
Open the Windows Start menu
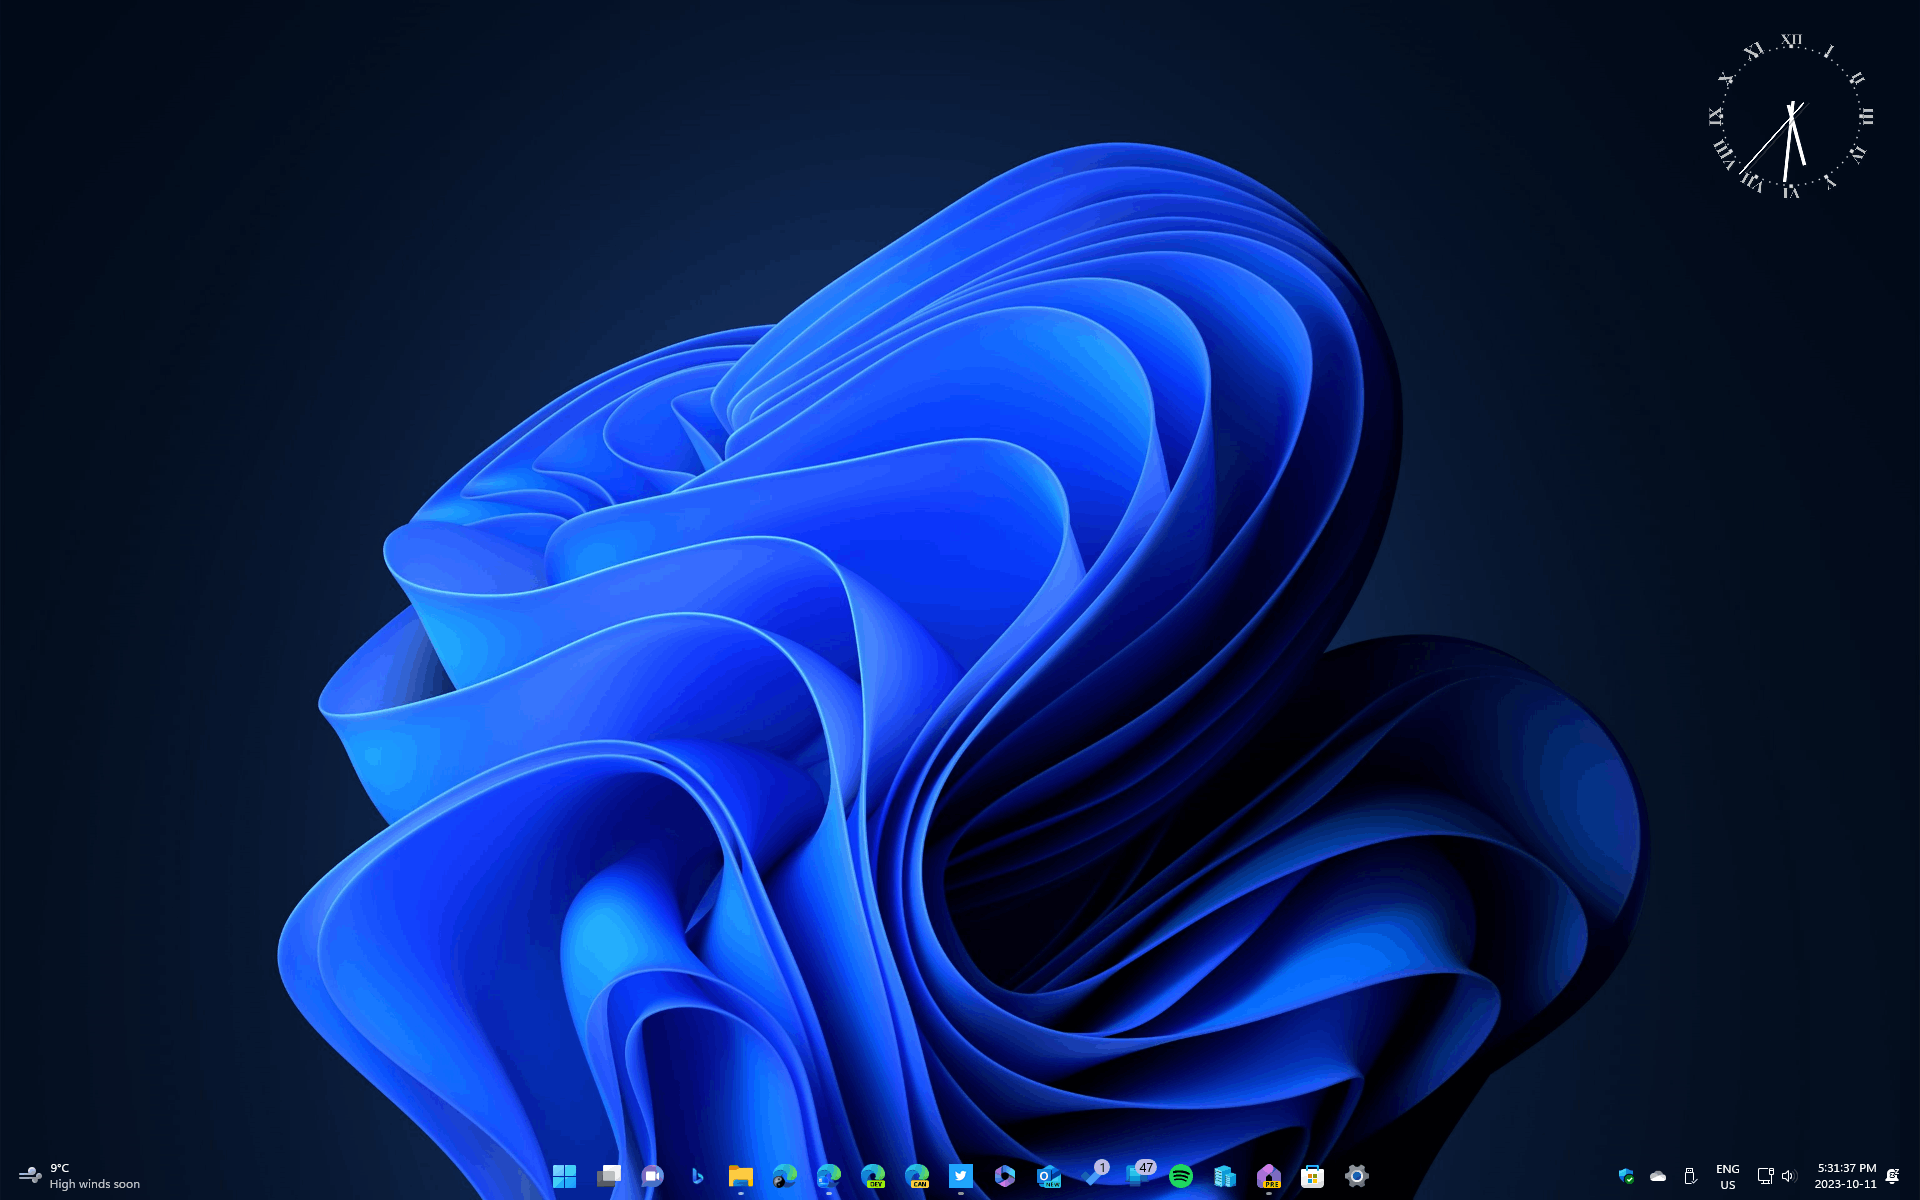(x=564, y=1176)
